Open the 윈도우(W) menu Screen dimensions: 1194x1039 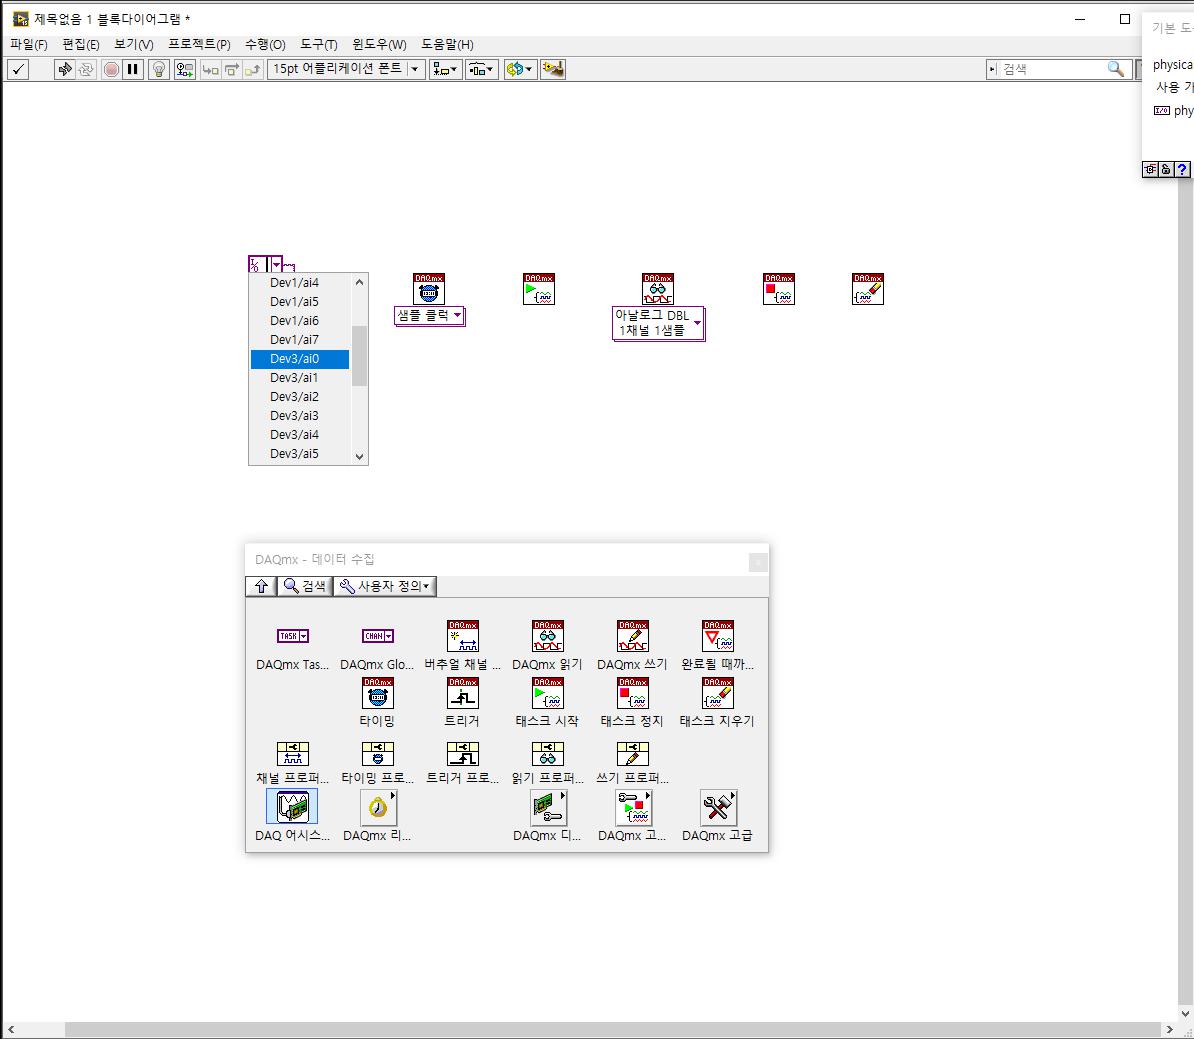pos(379,44)
